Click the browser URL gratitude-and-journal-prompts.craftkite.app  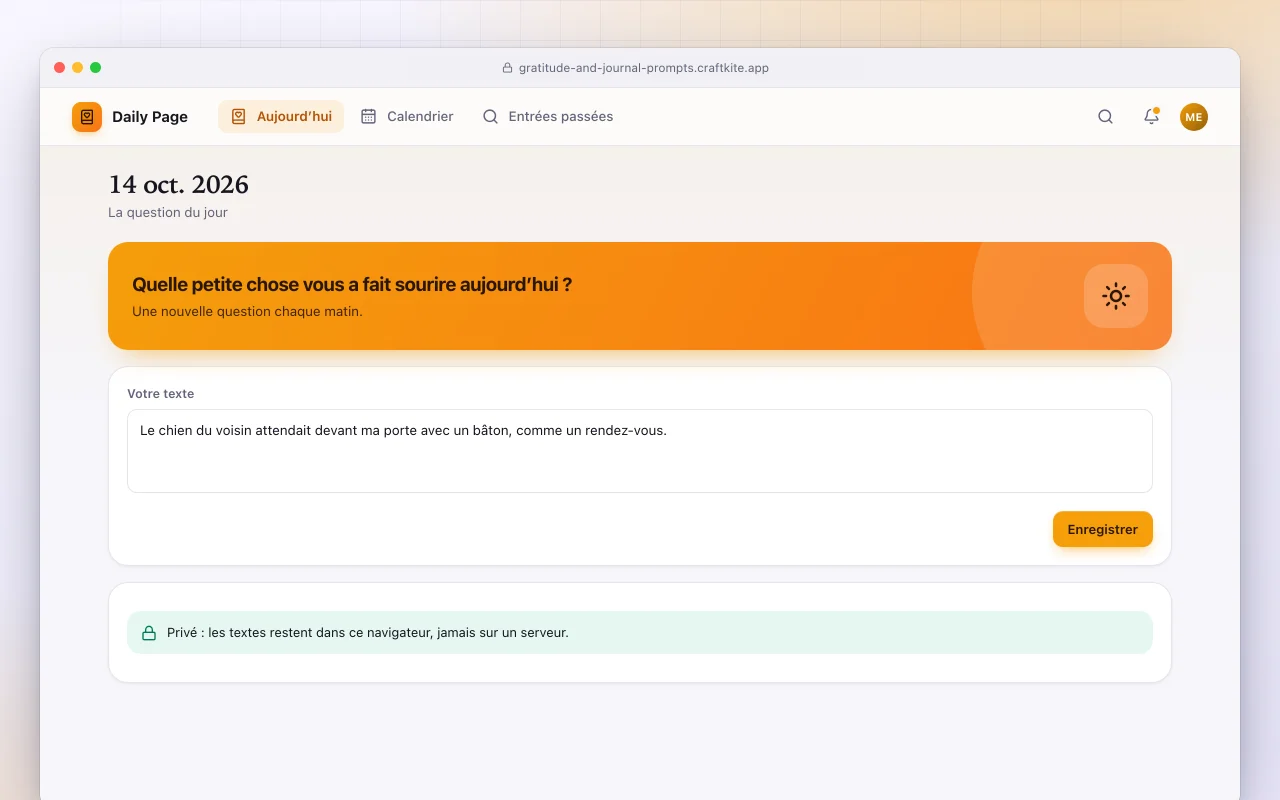[x=644, y=68]
